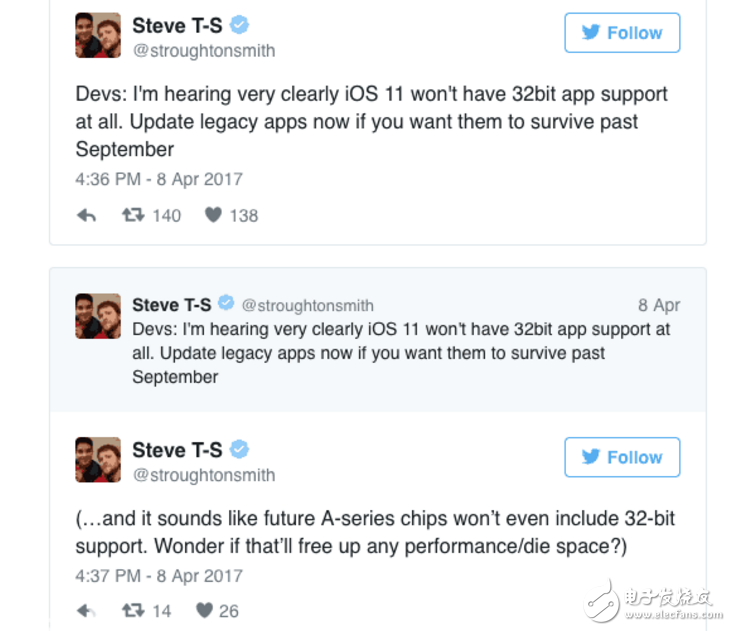Screen dimensions: 731x631
Task: Click verified badge on bottom Steve T-S
Action: (x=239, y=449)
